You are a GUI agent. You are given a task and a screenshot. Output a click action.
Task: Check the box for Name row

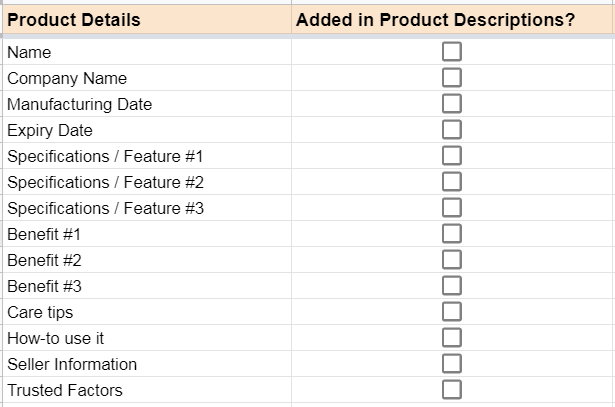point(452,52)
